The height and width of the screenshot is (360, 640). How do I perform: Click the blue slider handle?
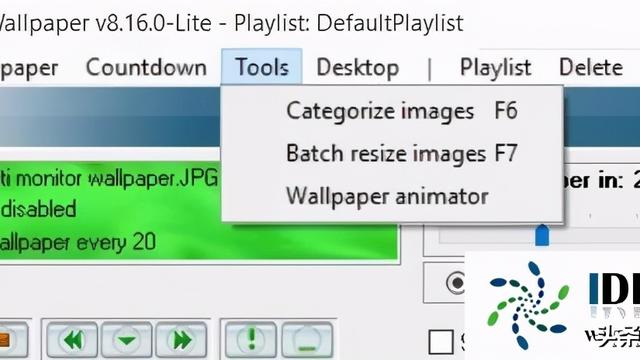click(x=542, y=235)
